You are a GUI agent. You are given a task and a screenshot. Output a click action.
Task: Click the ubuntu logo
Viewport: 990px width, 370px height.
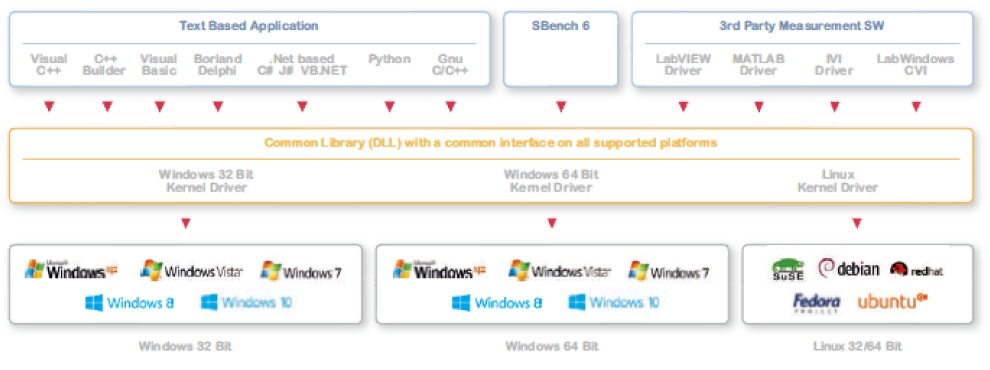892,301
